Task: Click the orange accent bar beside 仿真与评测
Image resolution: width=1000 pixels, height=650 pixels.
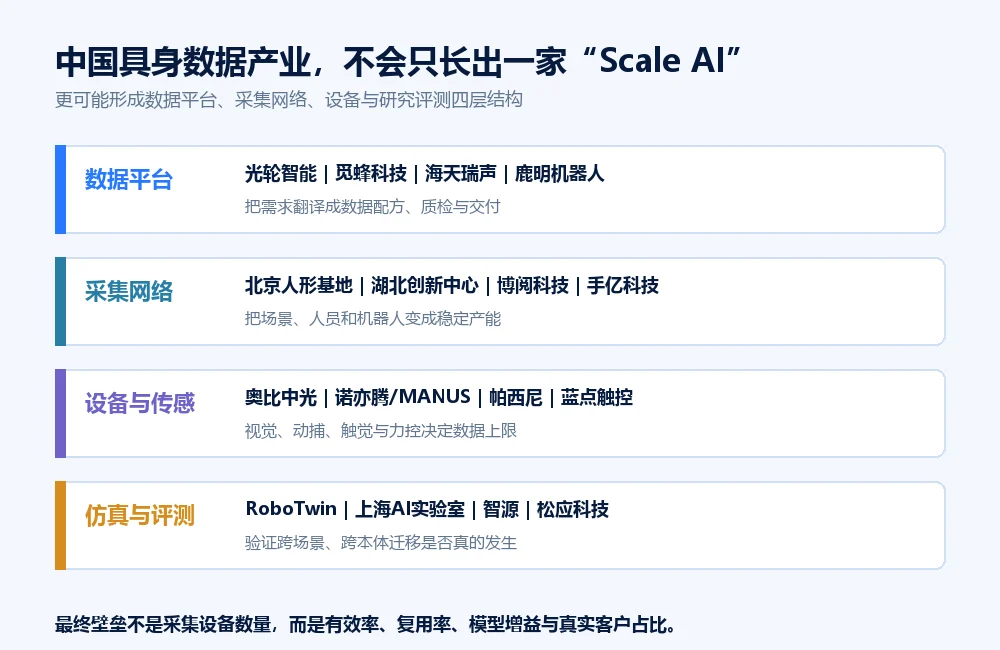Action: pyautogui.click(x=61, y=526)
